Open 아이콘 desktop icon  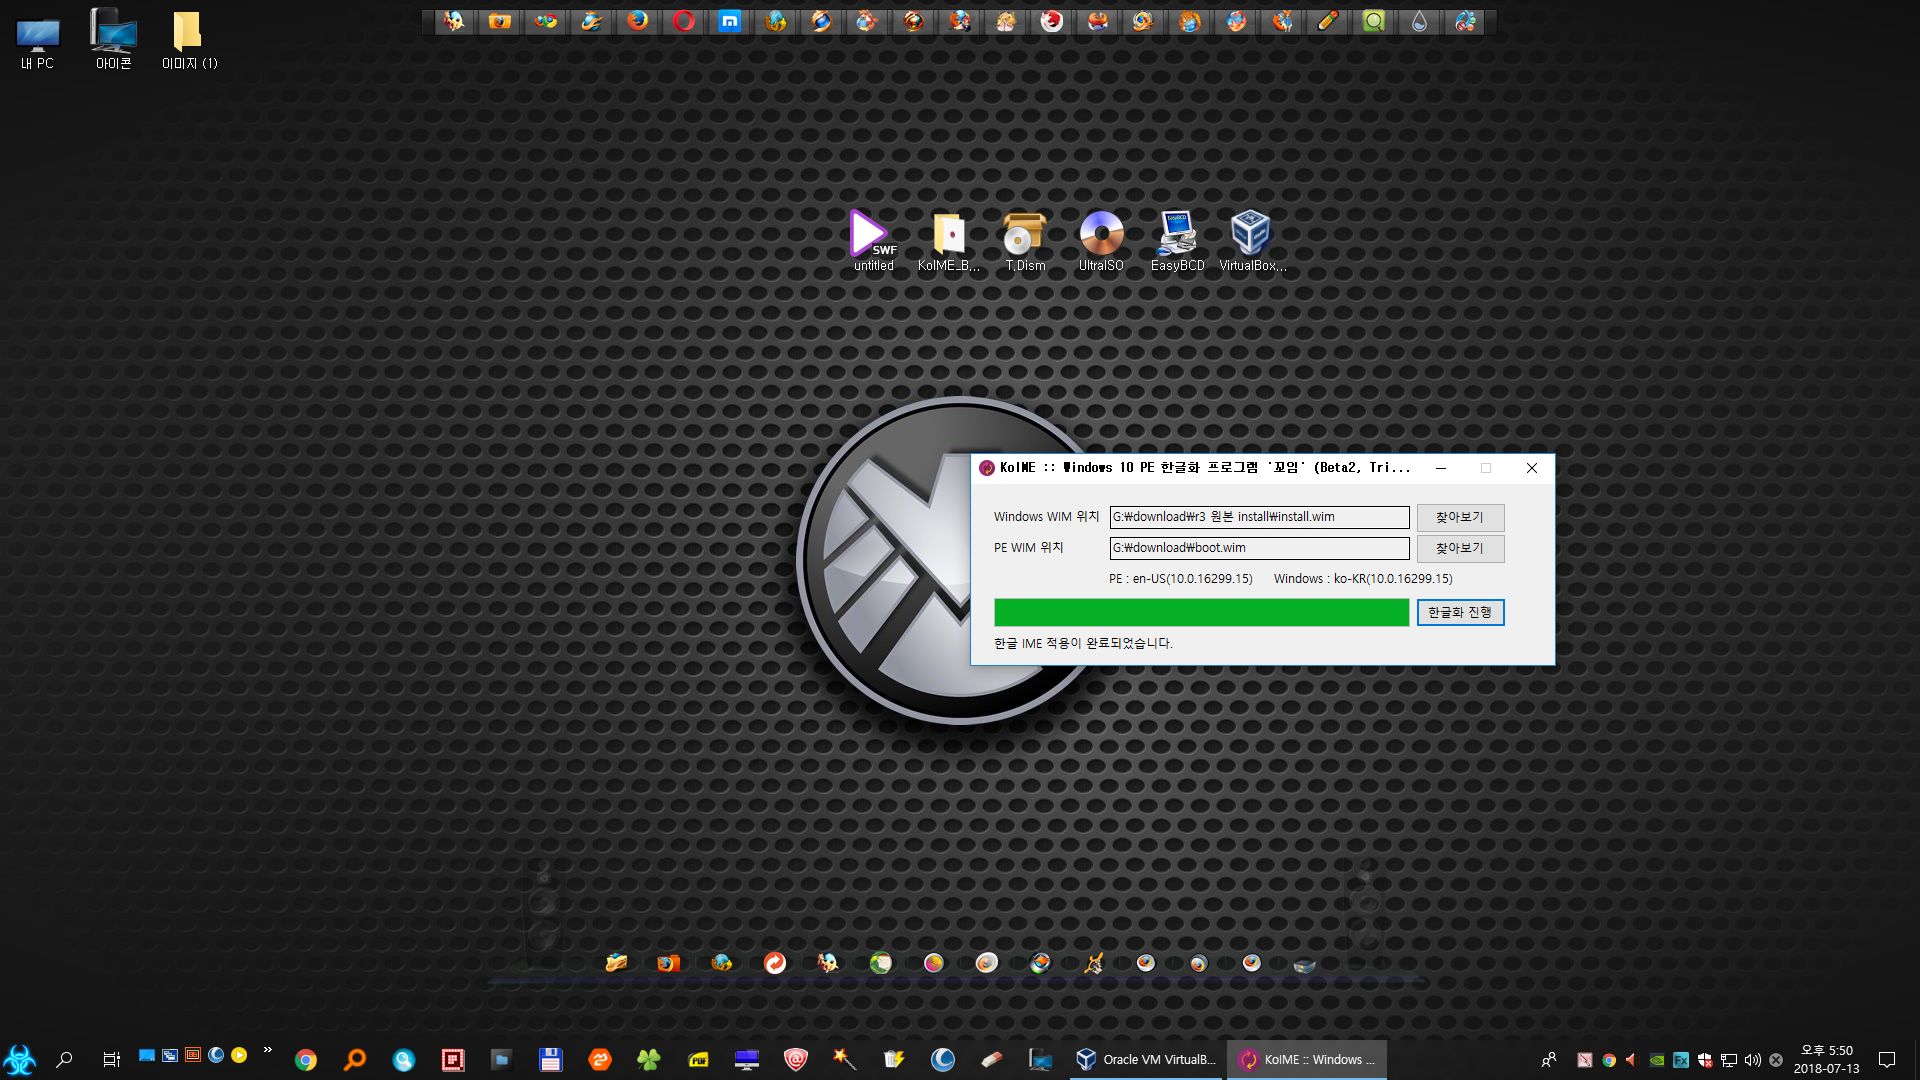113,40
